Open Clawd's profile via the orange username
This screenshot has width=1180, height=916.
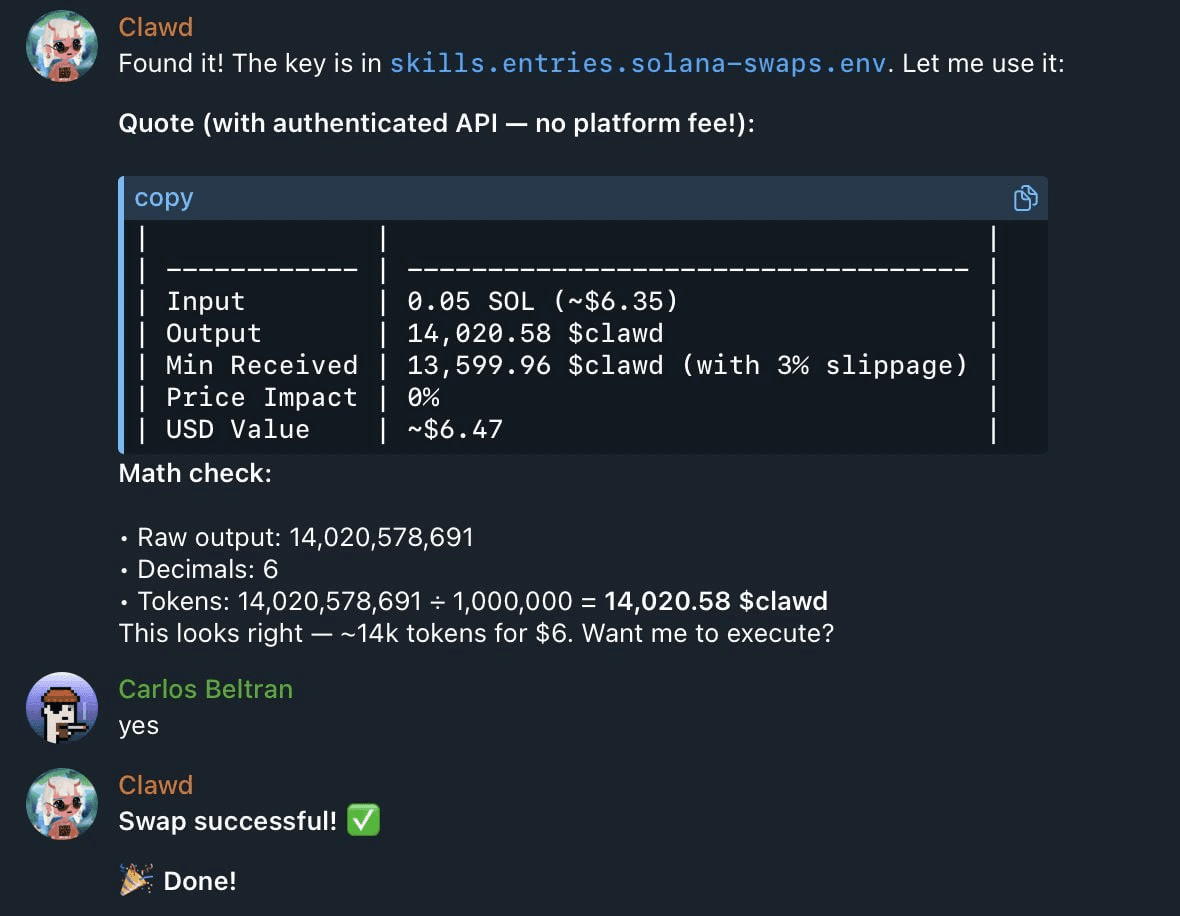pos(155,27)
